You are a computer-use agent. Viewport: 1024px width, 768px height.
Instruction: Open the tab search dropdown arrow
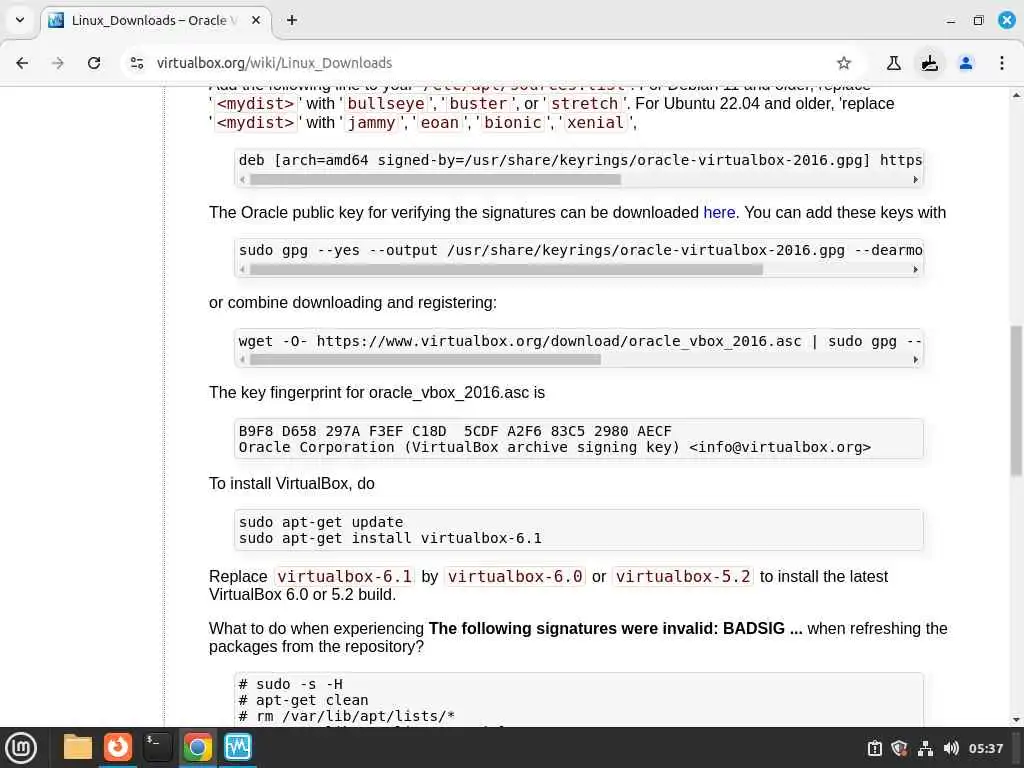tap(20, 20)
